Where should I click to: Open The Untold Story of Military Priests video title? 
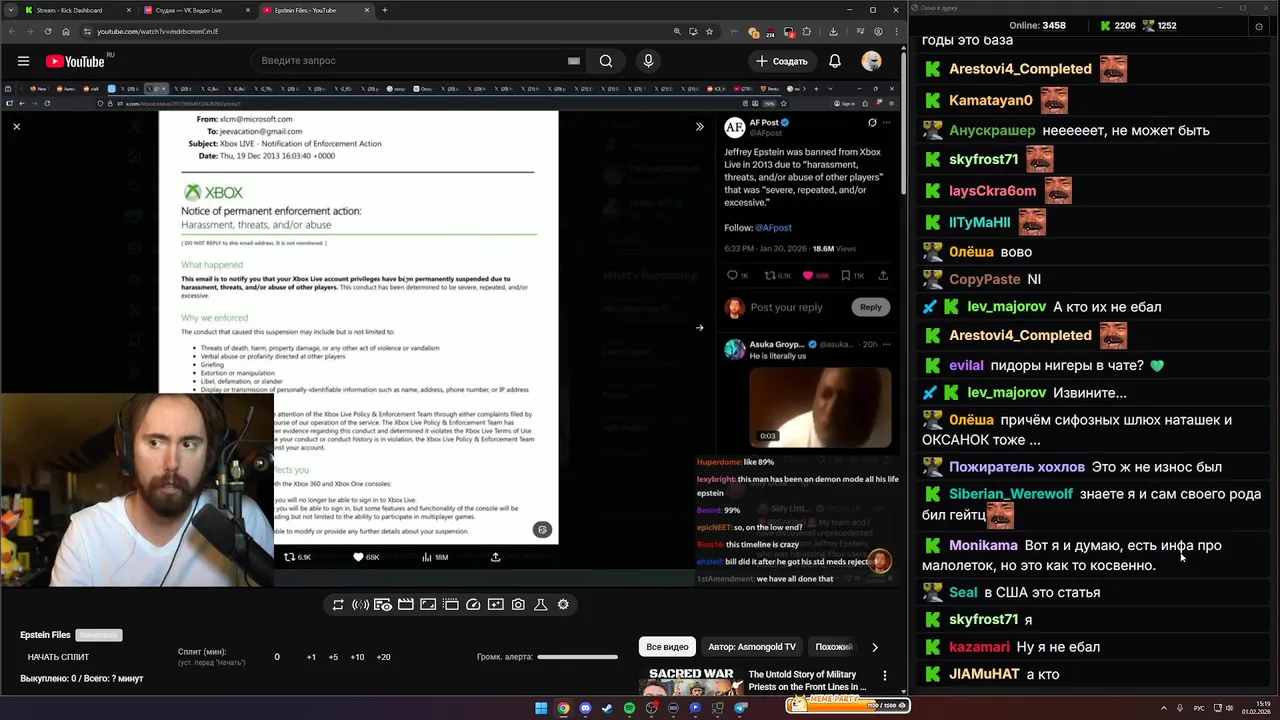point(807,681)
